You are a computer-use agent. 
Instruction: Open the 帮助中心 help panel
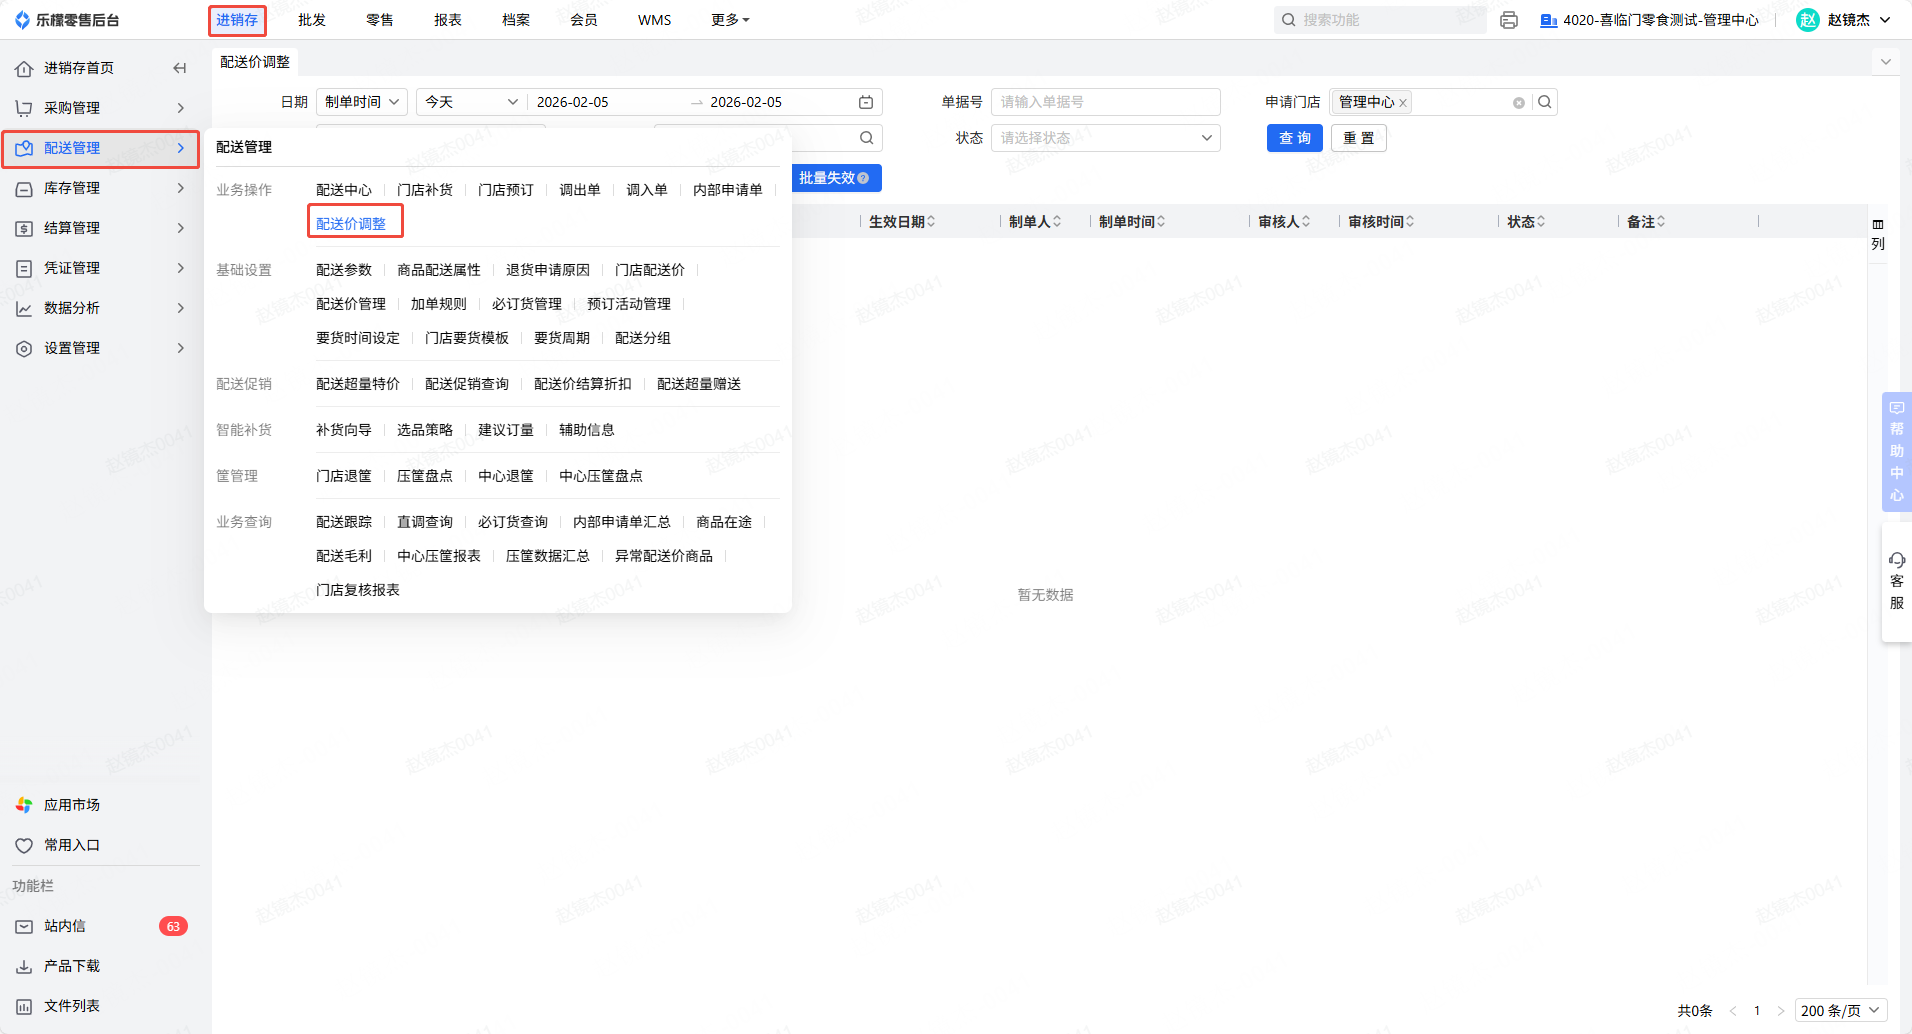[x=1897, y=451]
